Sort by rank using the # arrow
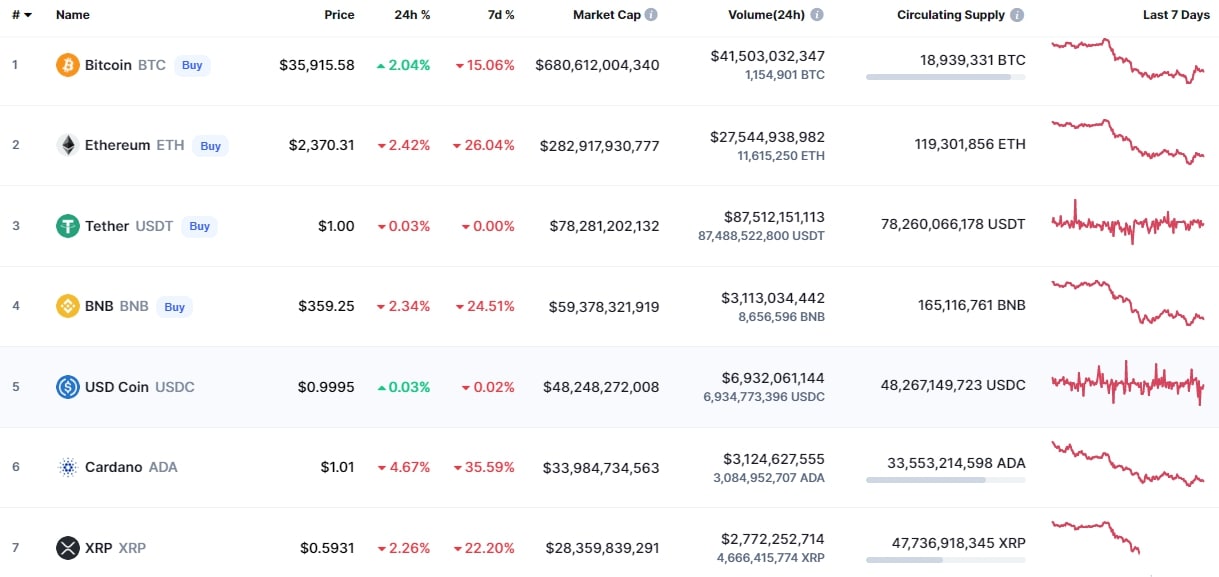The height and width of the screenshot is (577, 1219). (x=27, y=15)
